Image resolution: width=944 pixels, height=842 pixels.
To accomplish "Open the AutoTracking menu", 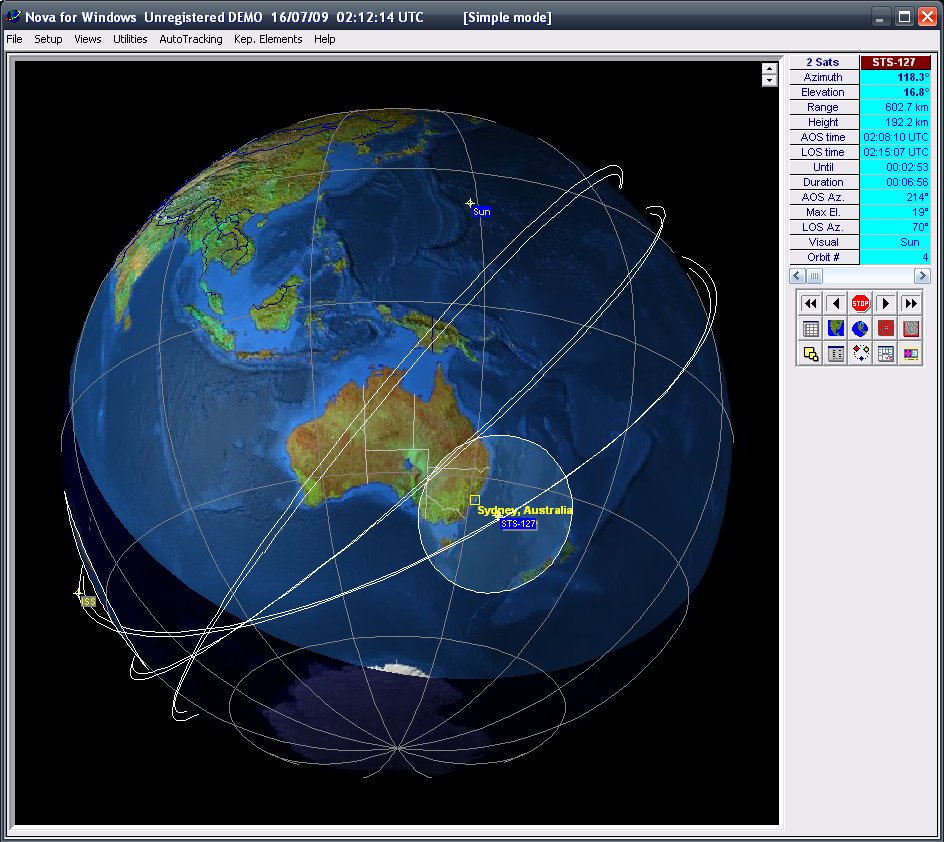I will click(191, 39).
